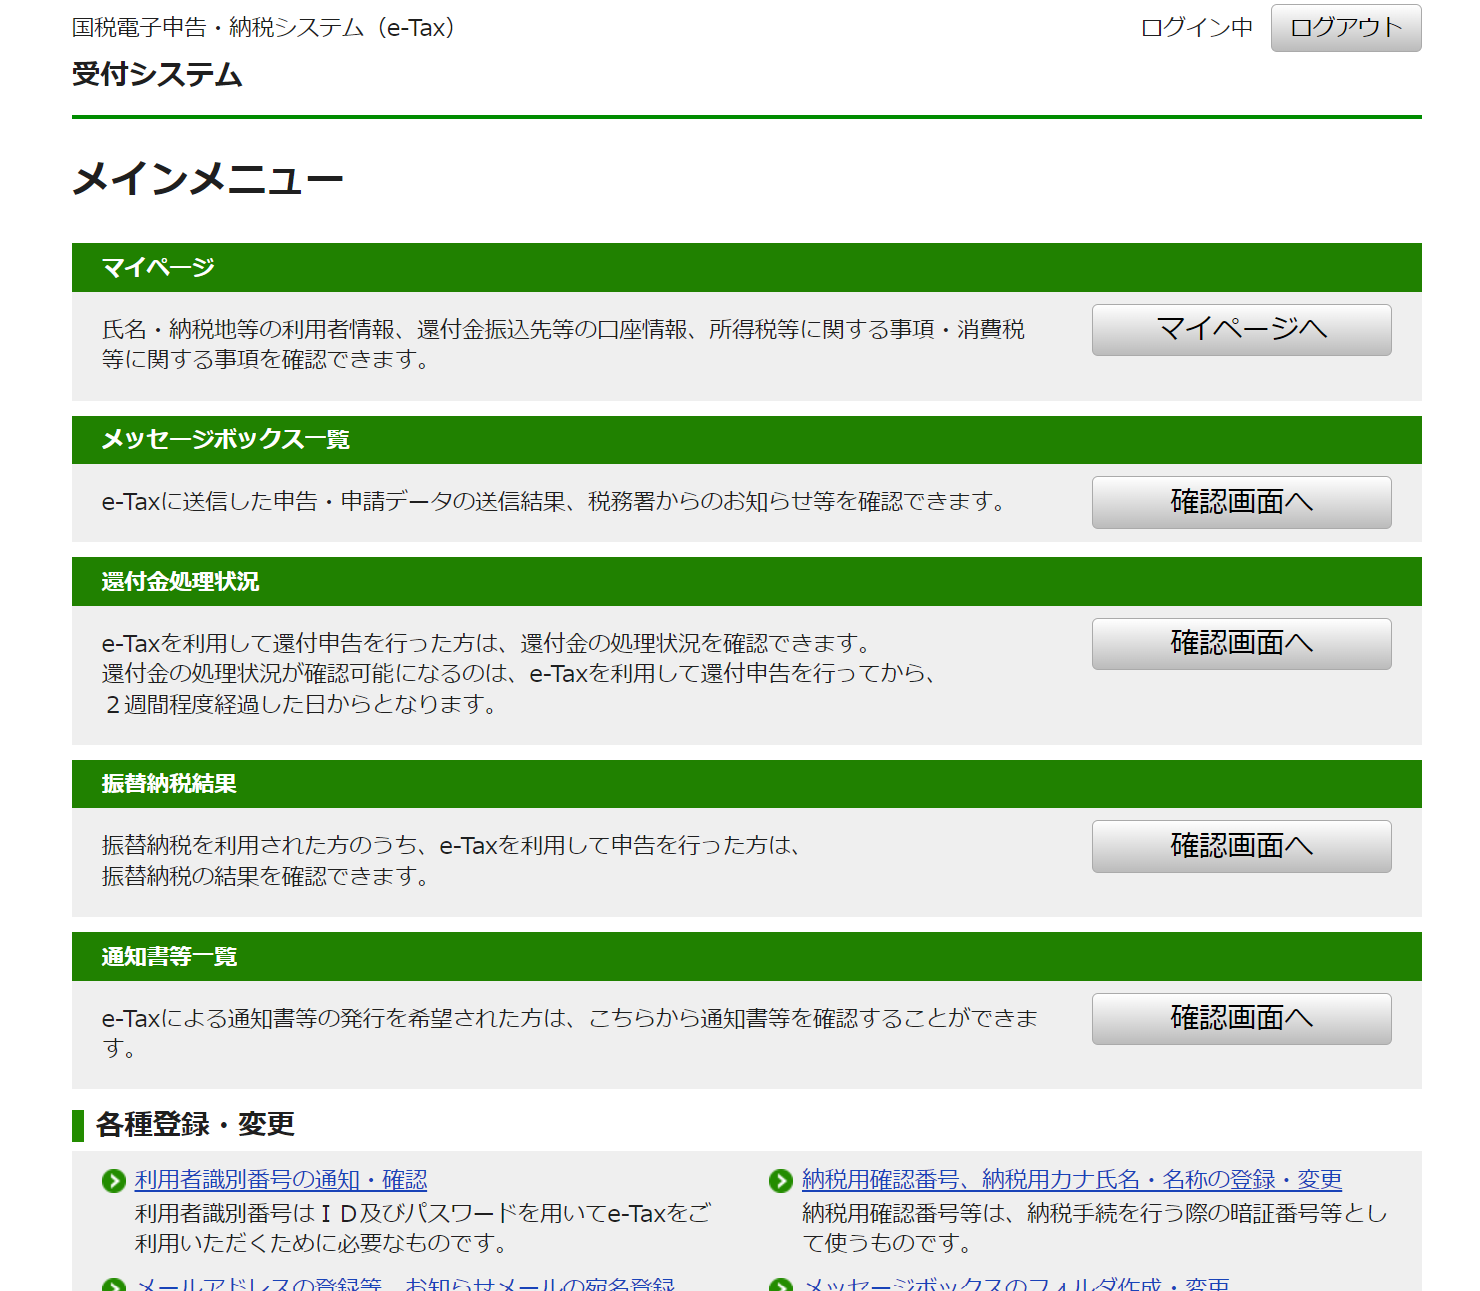Click the 各種登録・変更 heading

195,1125
